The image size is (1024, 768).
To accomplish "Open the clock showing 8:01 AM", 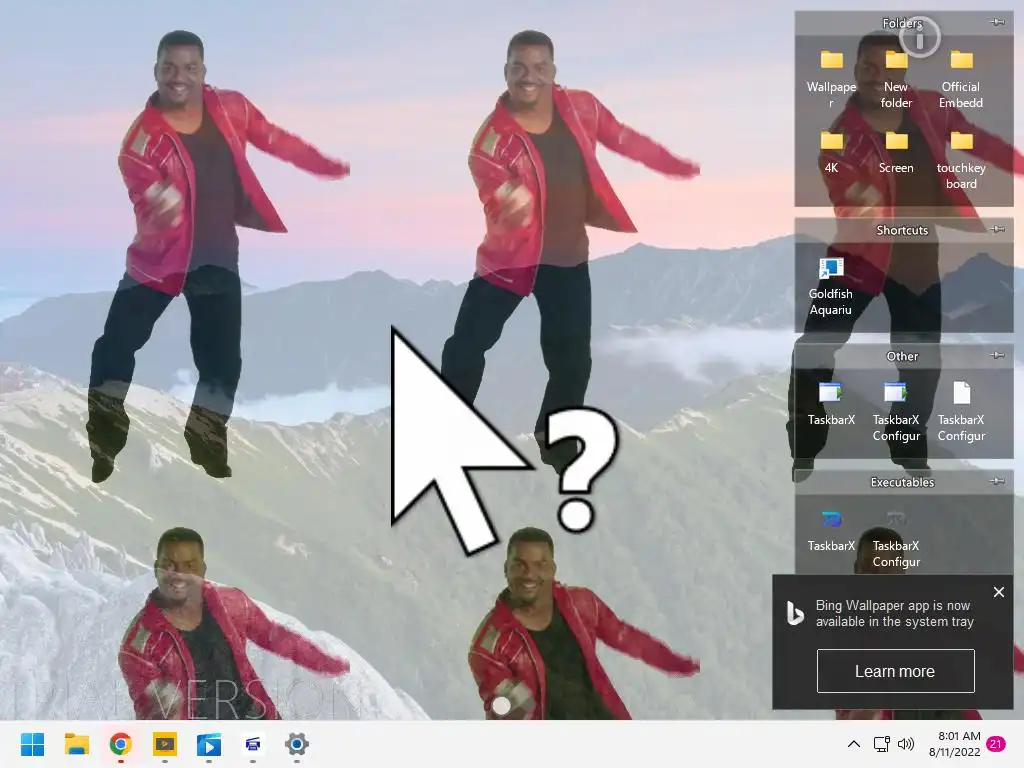I will (955, 744).
